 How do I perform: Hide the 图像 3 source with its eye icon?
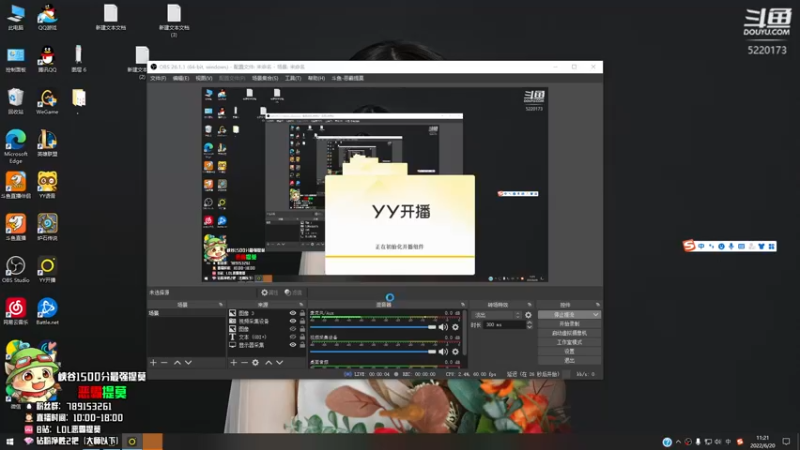[x=293, y=313]
